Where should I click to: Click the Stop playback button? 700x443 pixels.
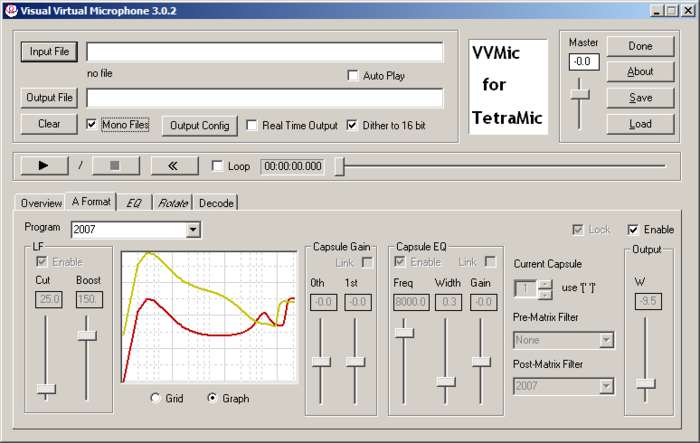(115, 166)
